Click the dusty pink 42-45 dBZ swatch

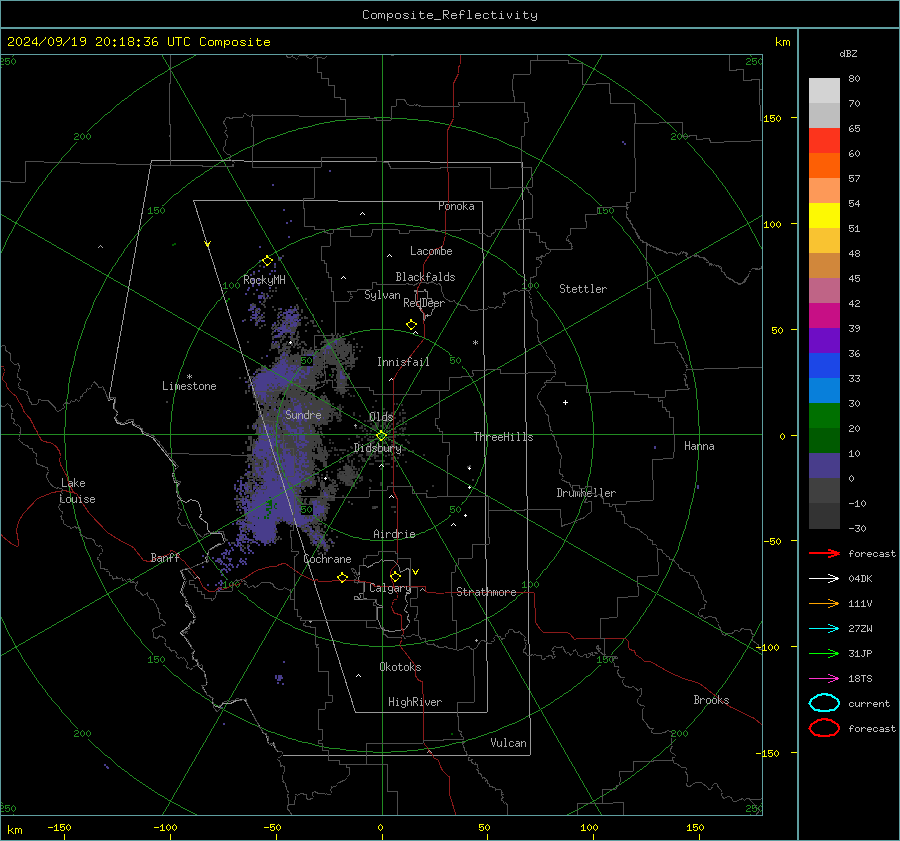pos(824,291)
